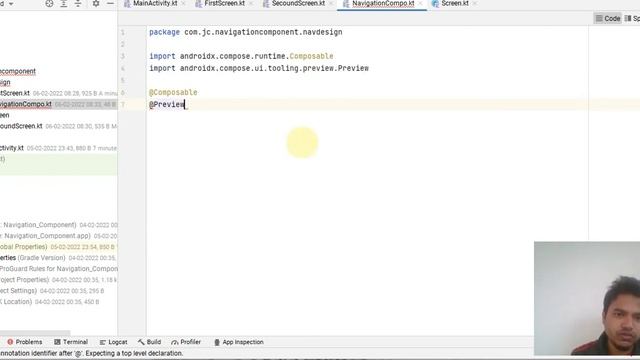Select the ProGuard Rules file entry
This screenshot has width=640, height=360.
tap(58, 269)
